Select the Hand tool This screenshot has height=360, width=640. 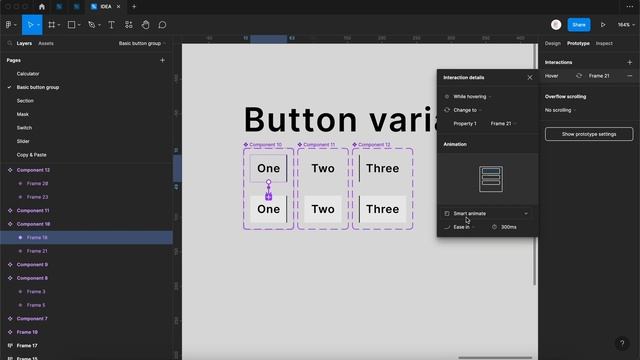tap(145, 25)
